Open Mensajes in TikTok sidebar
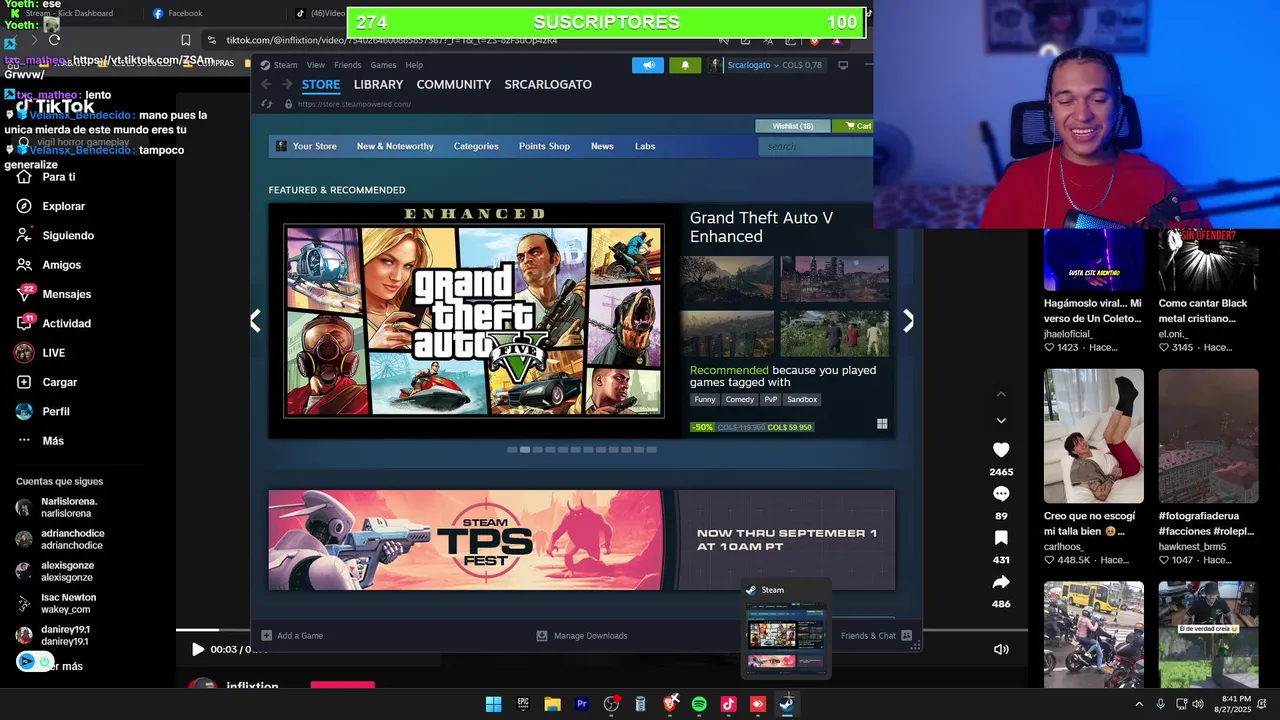 click(53, 294)
